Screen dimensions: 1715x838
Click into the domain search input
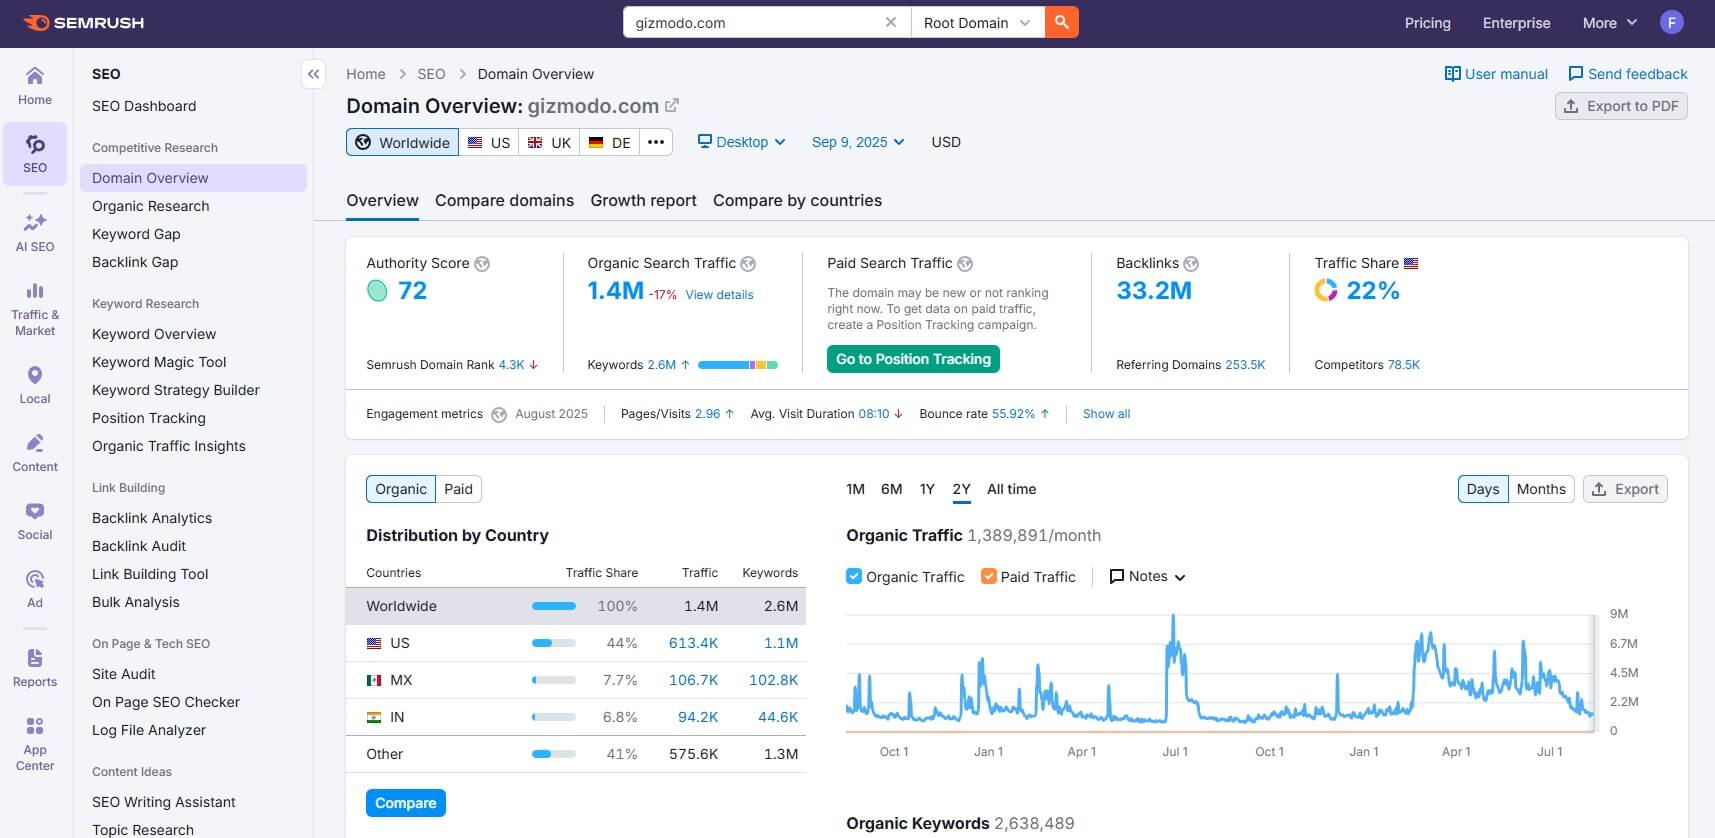click(x=756, y=22)
